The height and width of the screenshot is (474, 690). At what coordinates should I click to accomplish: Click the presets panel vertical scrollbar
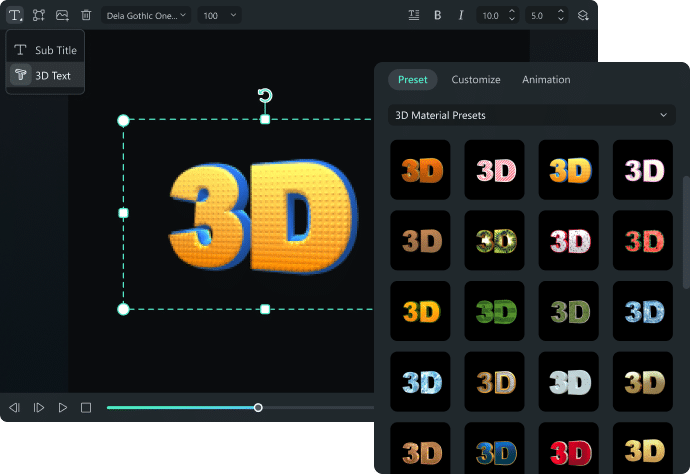(x=686, y=232)
